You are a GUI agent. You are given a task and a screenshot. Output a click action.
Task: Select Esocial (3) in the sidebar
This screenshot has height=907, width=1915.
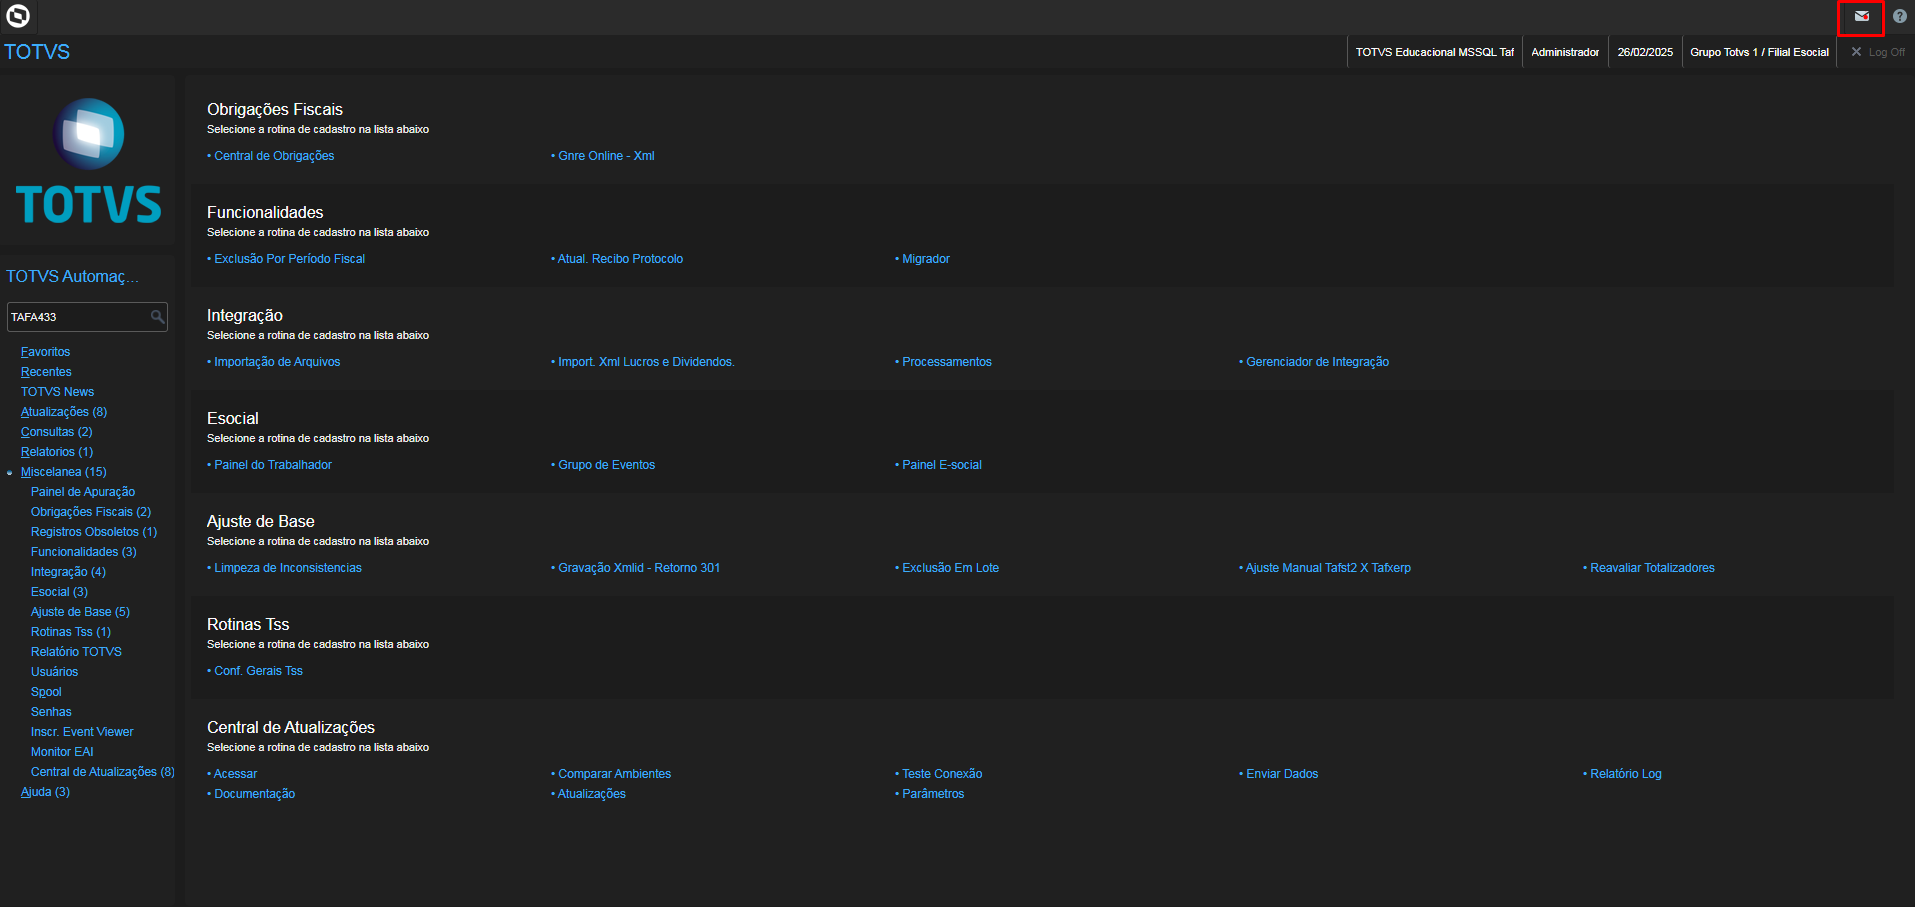click(x=59, y=592)
